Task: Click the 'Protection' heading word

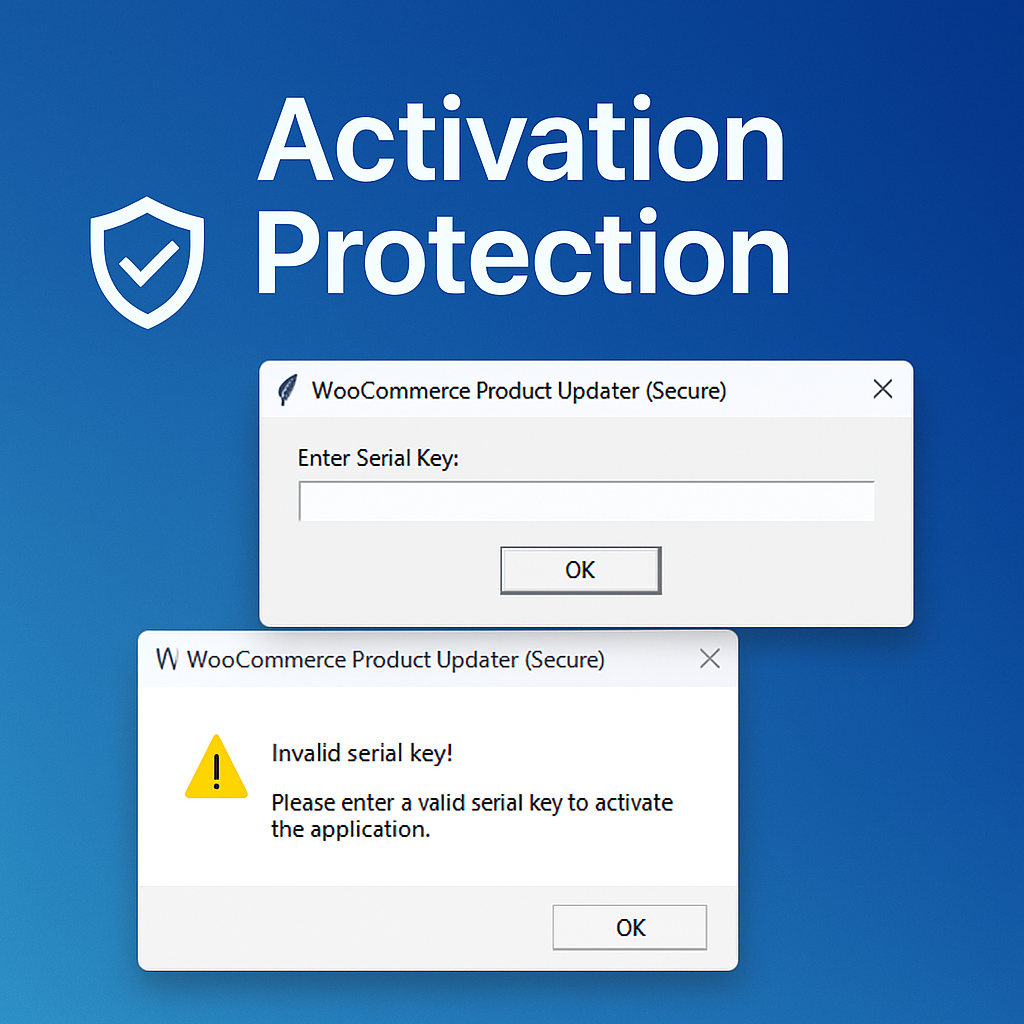Action: [524, 253]
